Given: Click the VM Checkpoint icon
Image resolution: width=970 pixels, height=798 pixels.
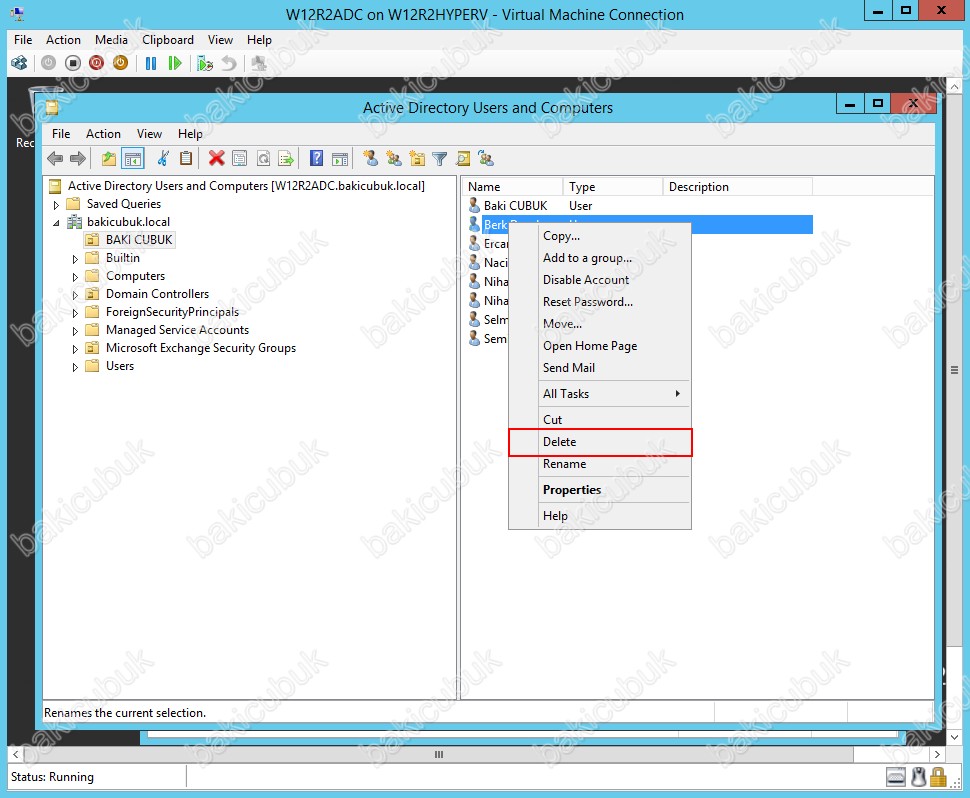Looking at the screenshot, I should (x=205, y=63).
